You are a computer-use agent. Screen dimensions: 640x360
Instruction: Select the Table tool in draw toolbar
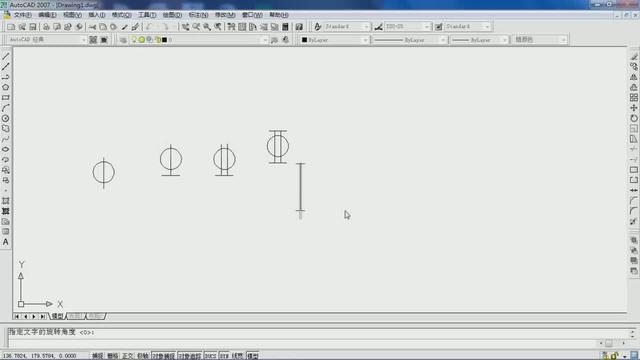pos(6,231)
